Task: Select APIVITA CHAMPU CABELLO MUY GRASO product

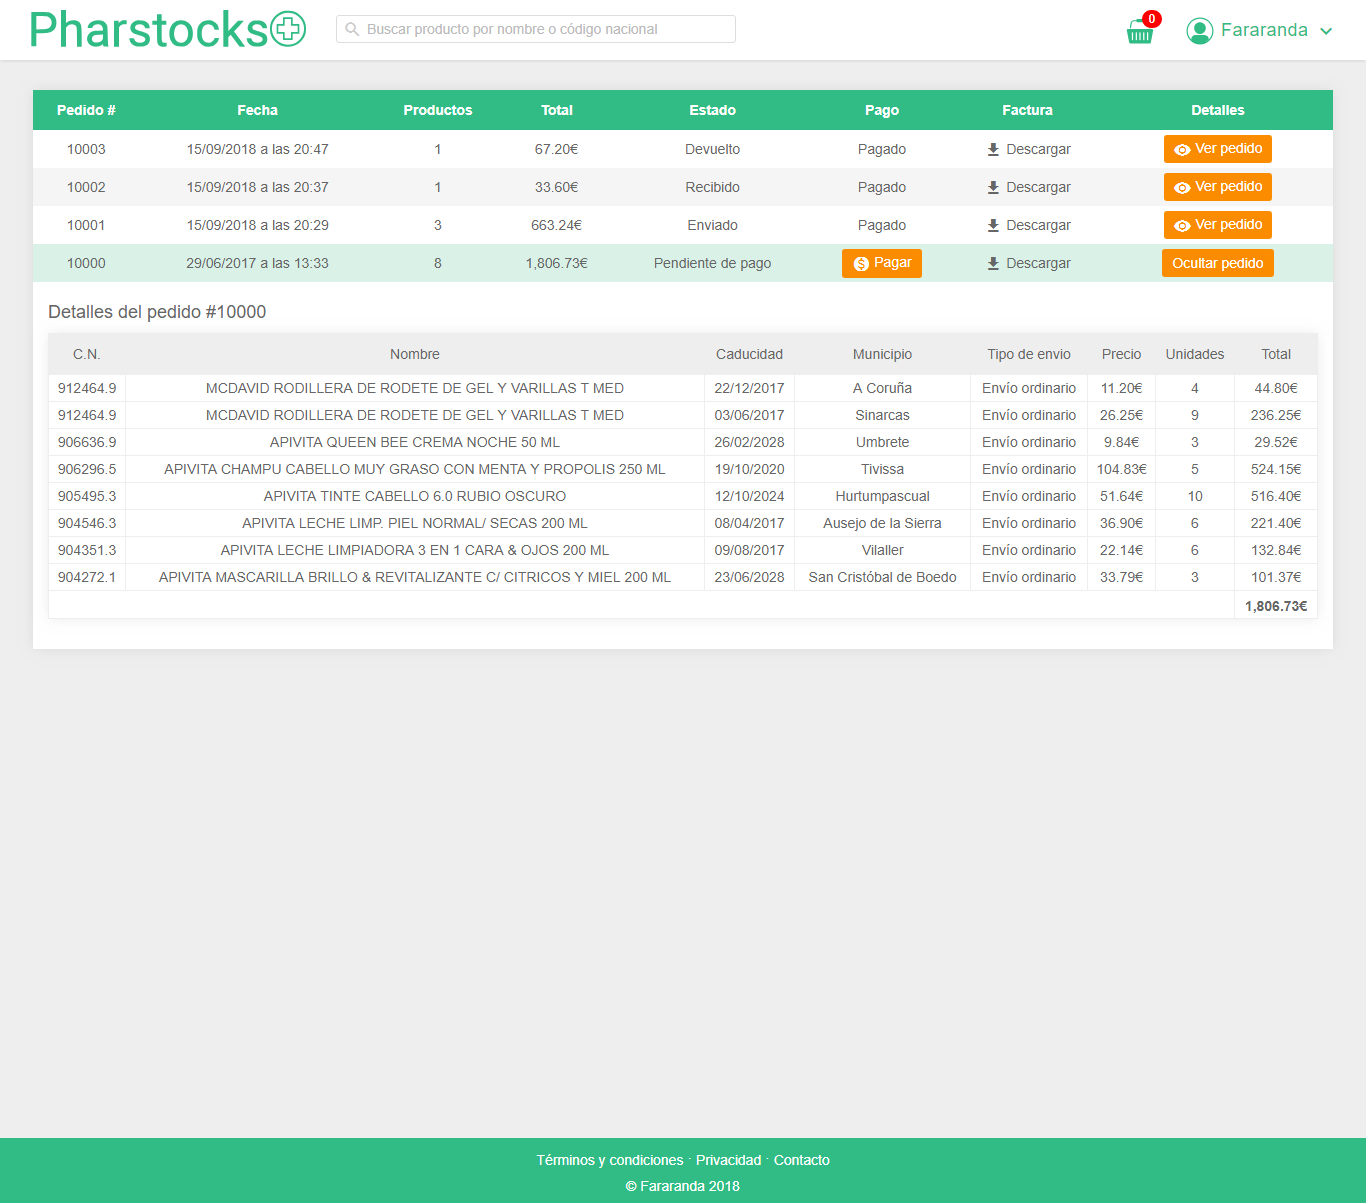Action: pyautogui.click(x=415, y=469)
